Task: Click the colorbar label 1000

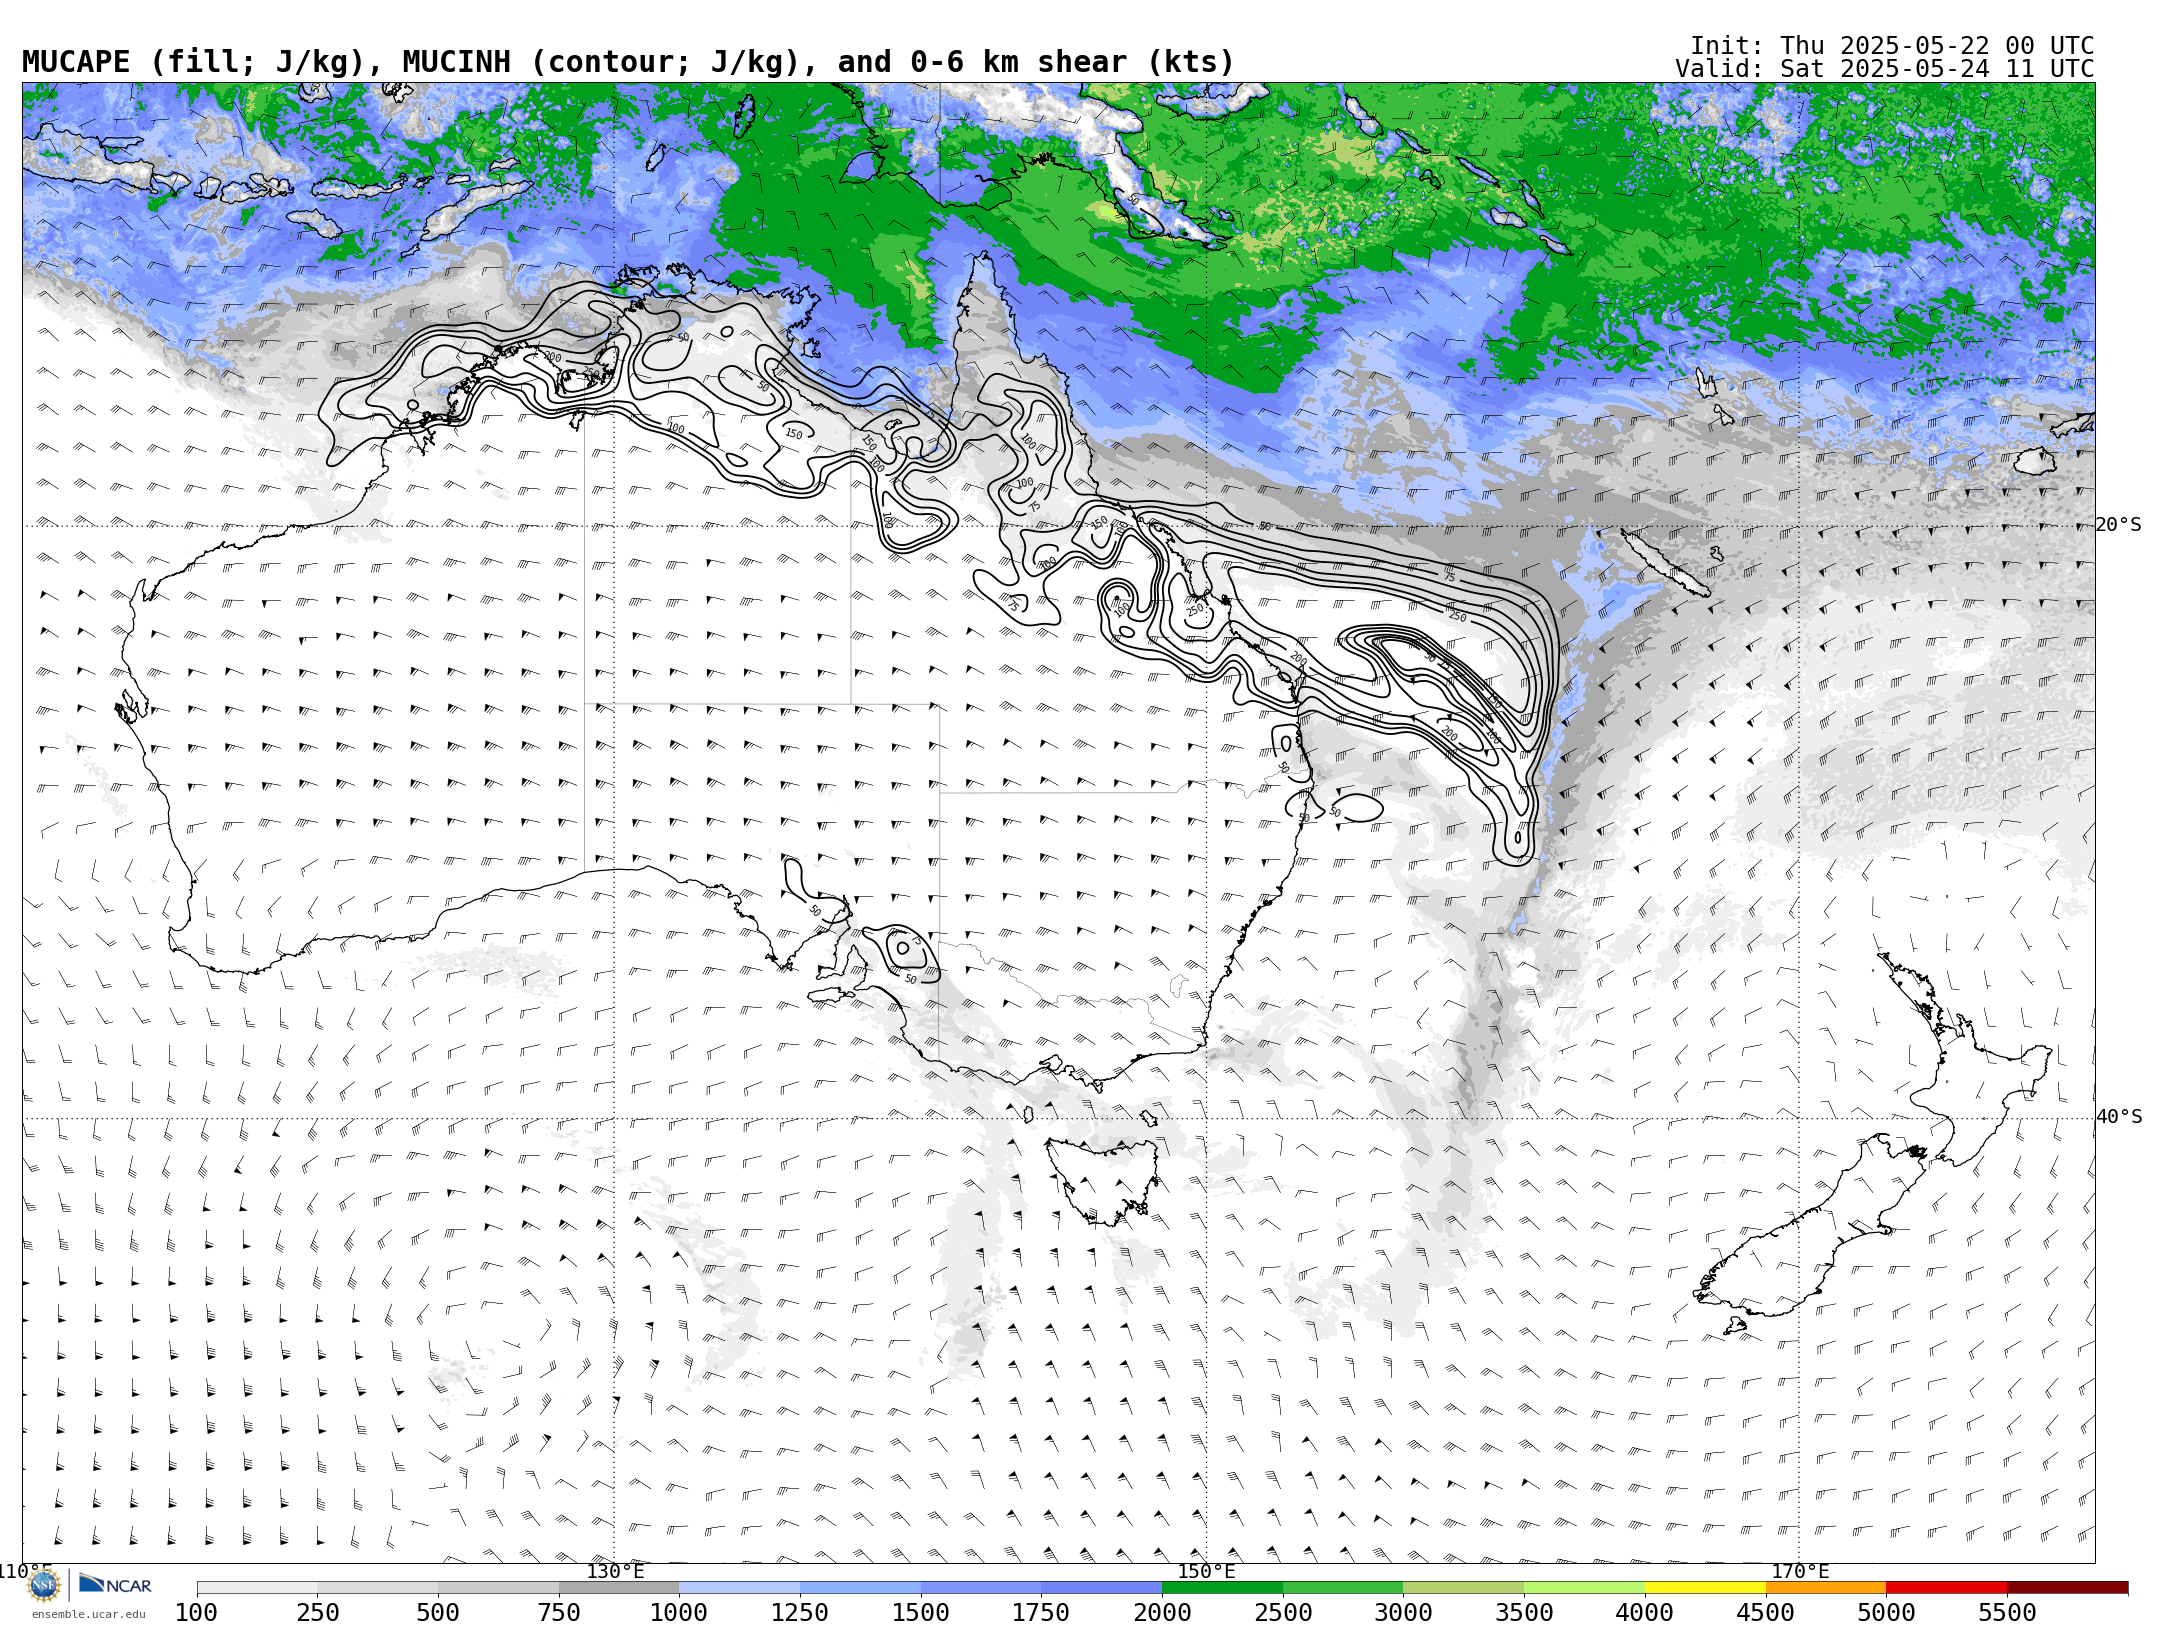Action: click(x=679, y=1612)
